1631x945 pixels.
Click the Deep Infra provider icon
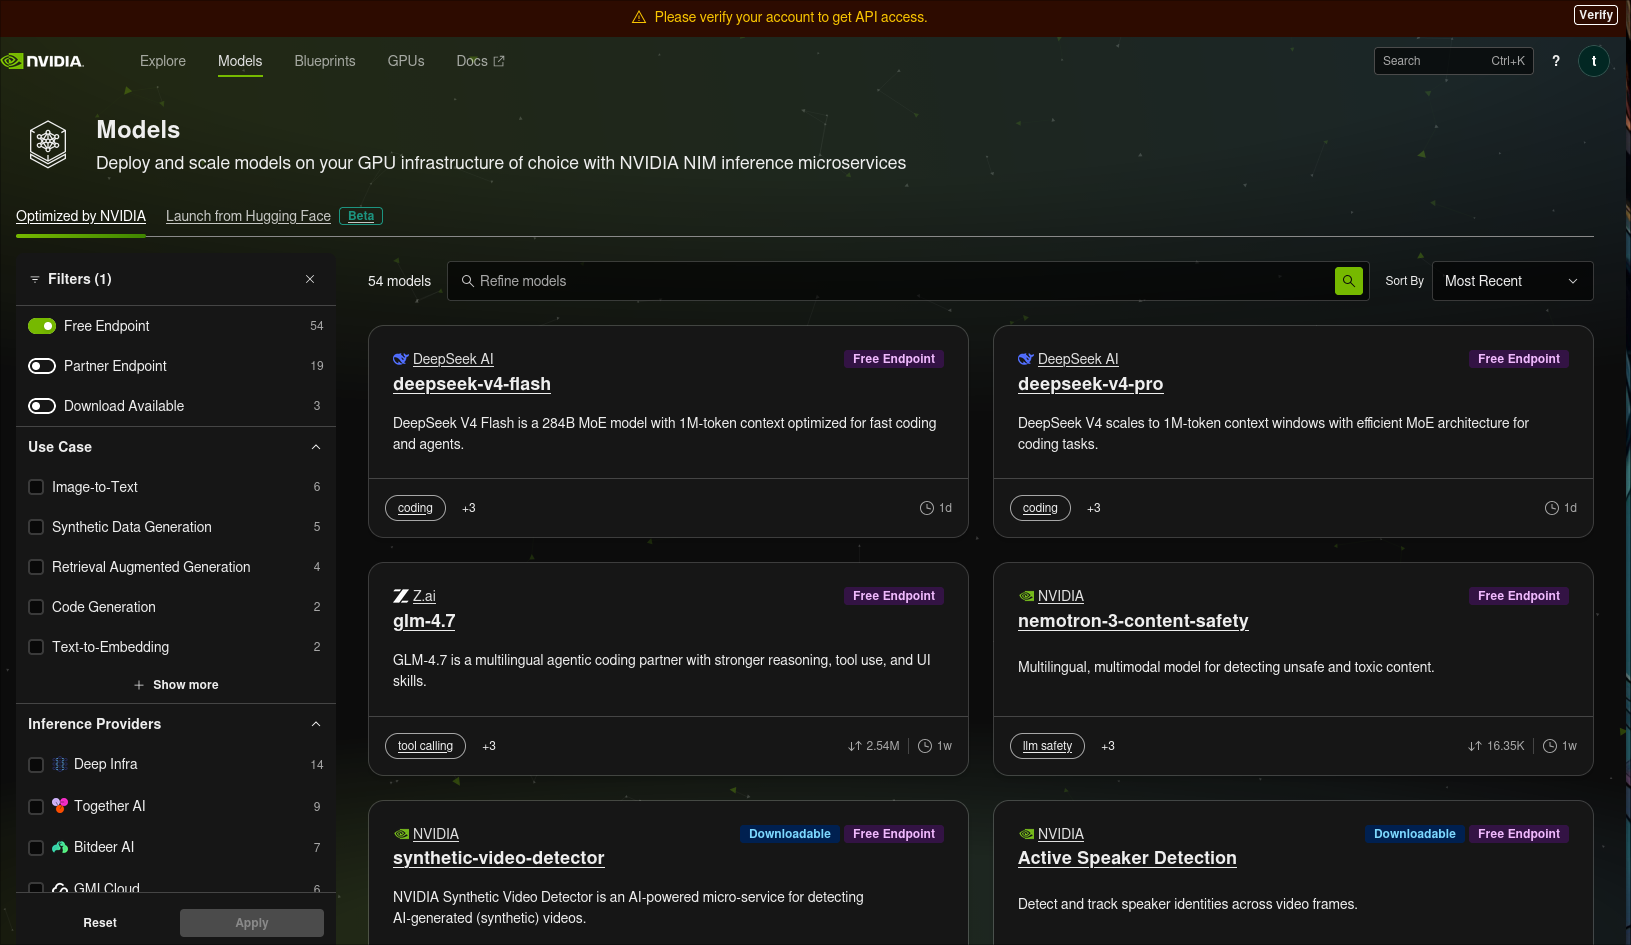60,764
